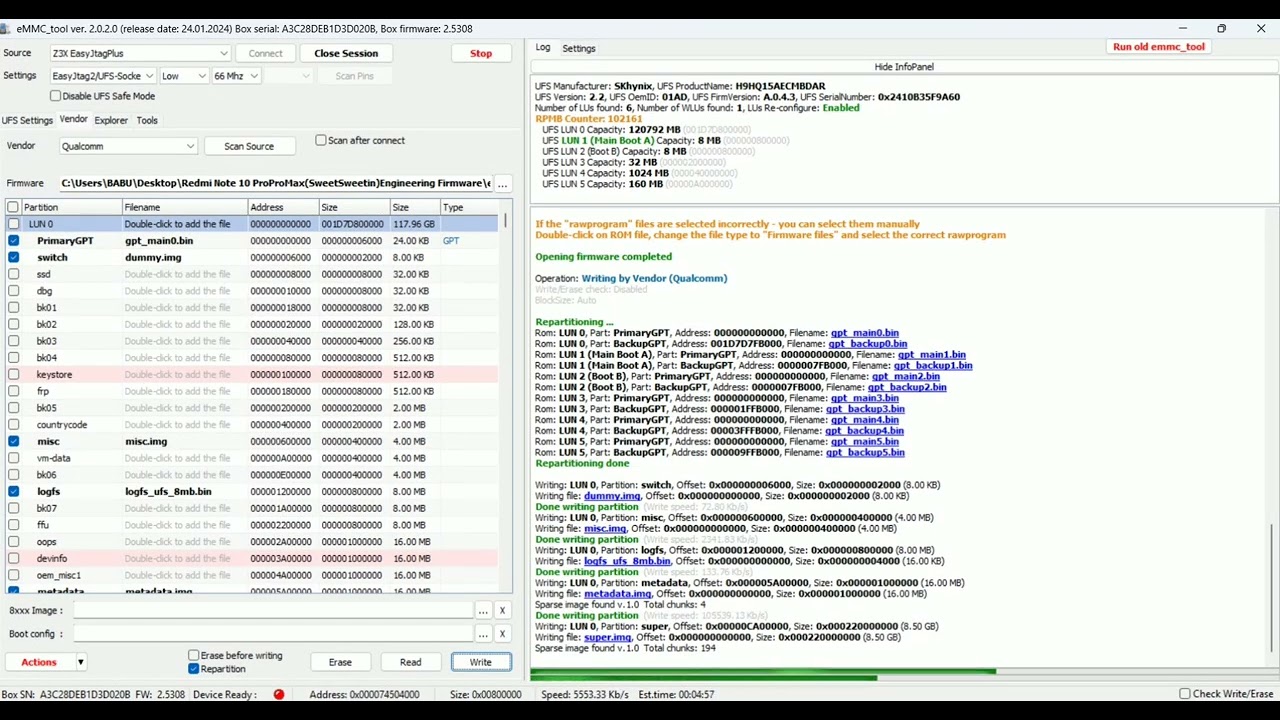The image size is (1280, 720).
Task: Click the Stop button
Action: (x=481, y=53)
